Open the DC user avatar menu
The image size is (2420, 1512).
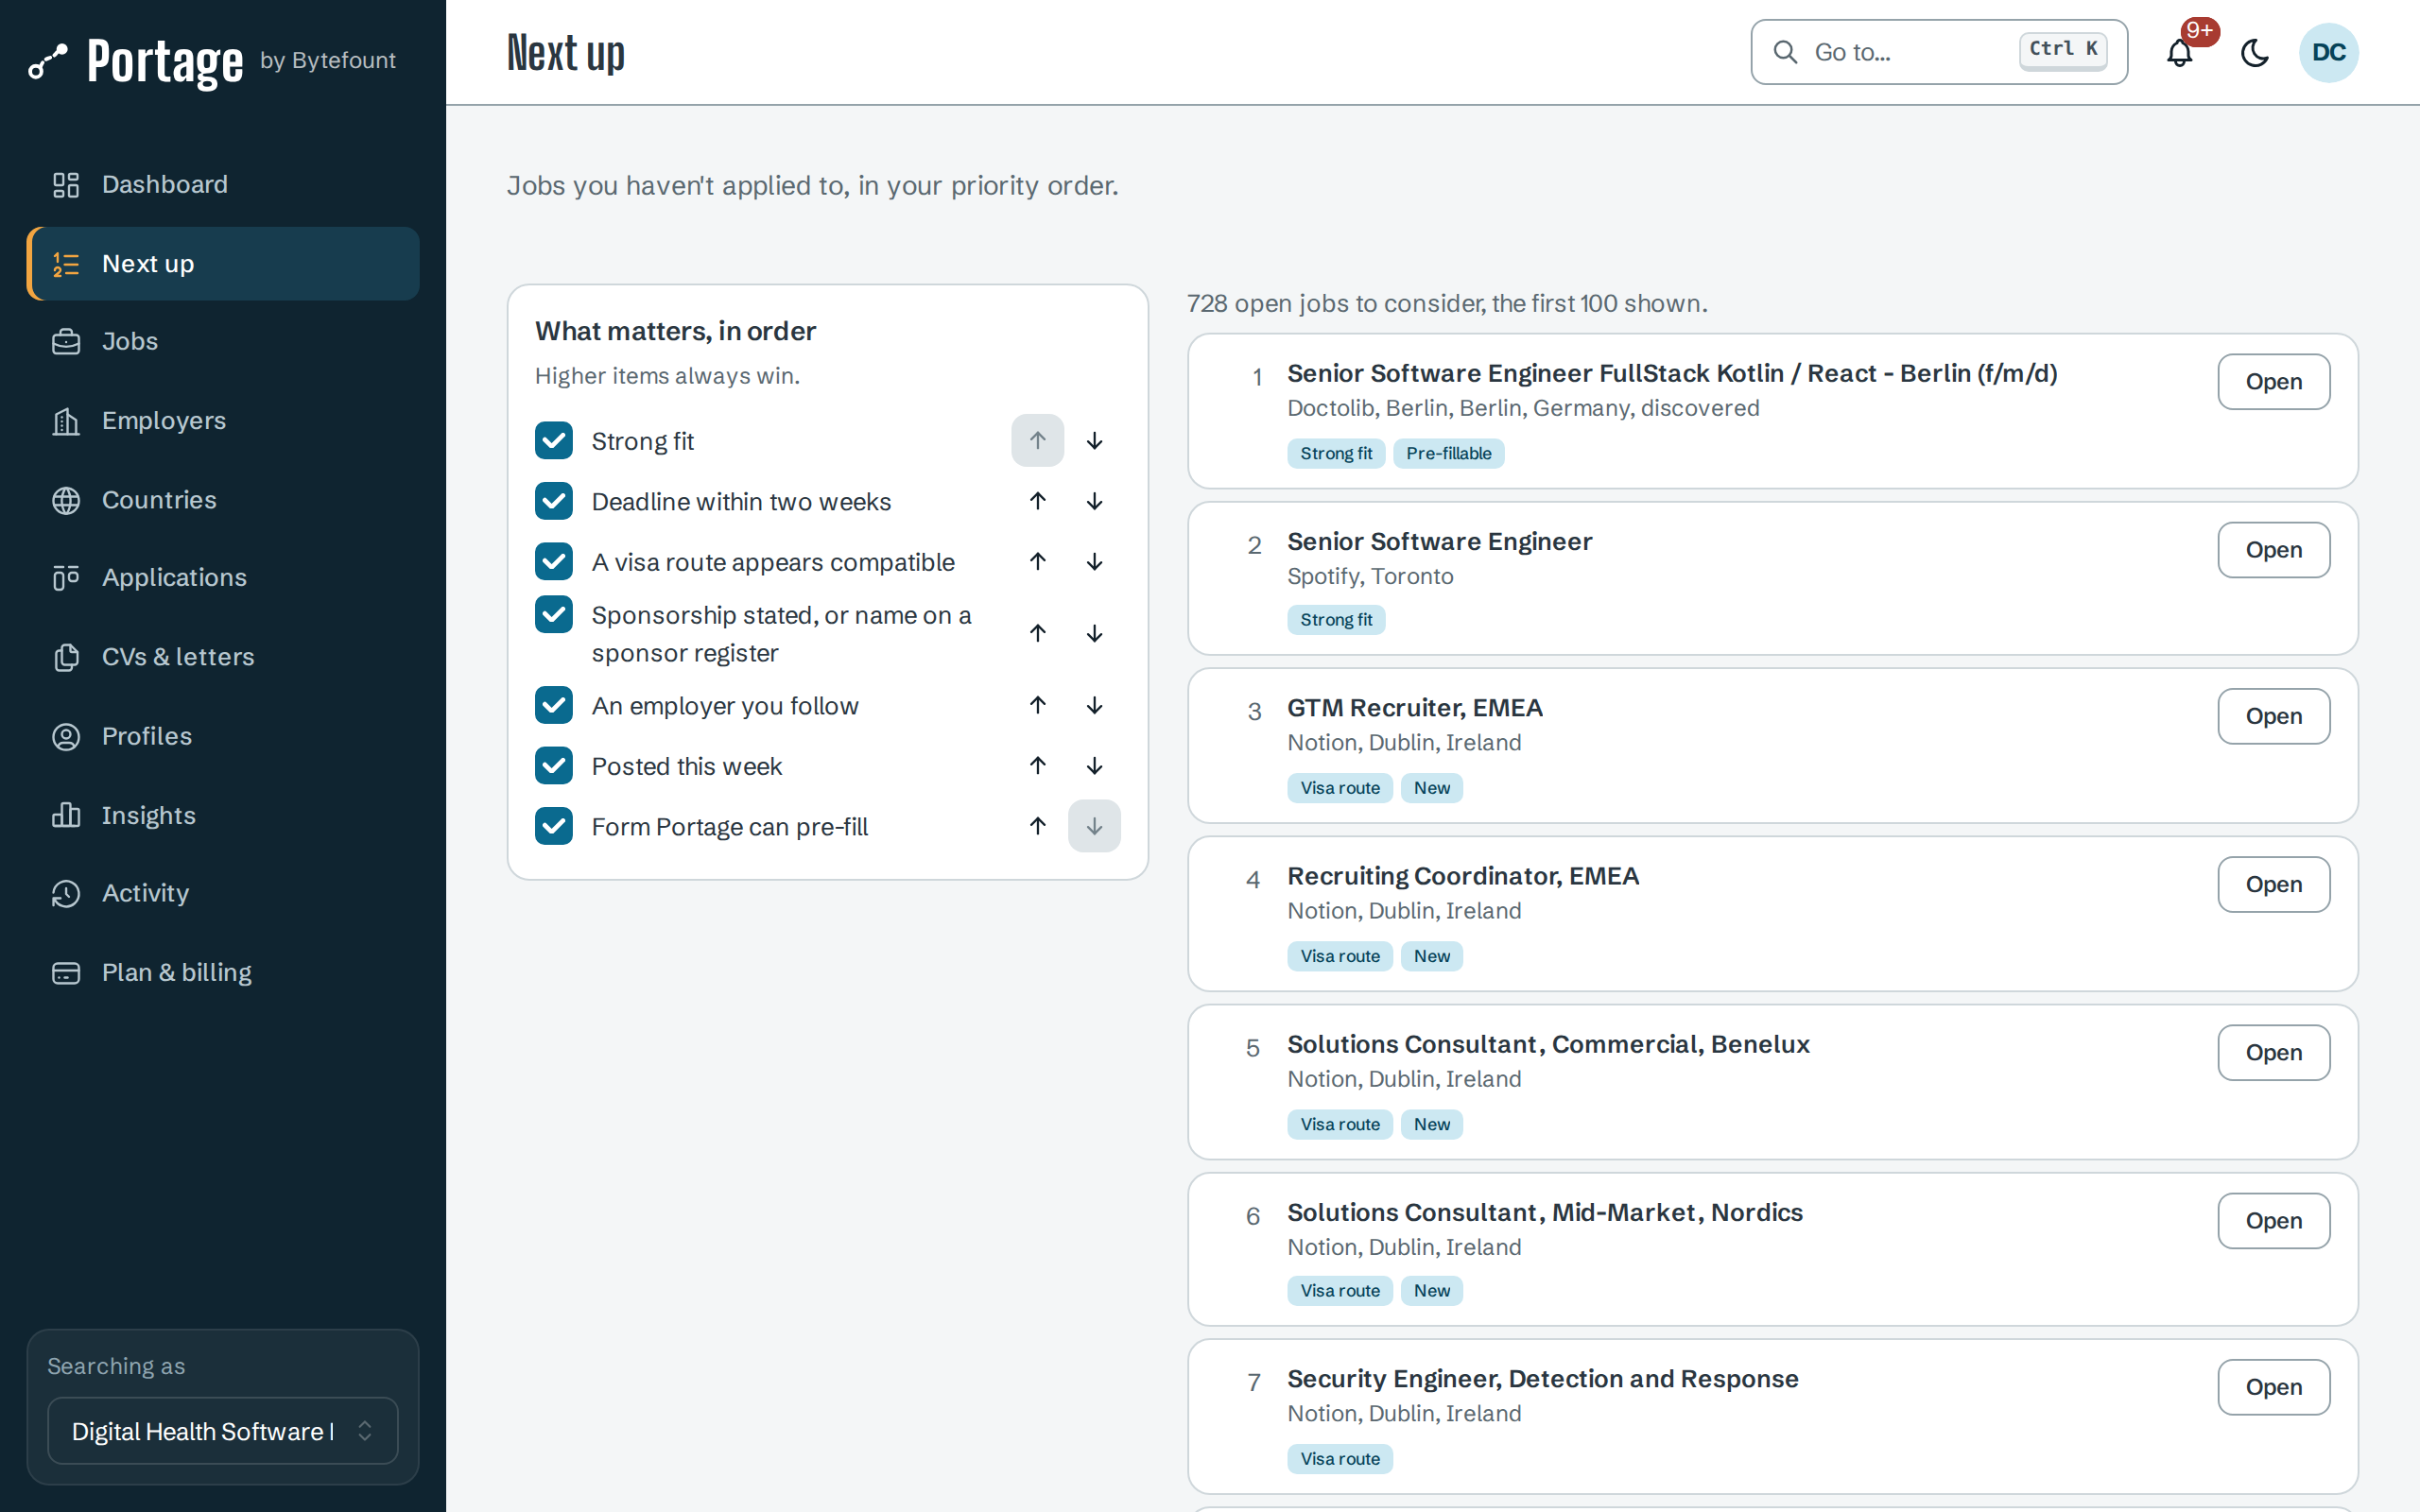pos(2328,52)
